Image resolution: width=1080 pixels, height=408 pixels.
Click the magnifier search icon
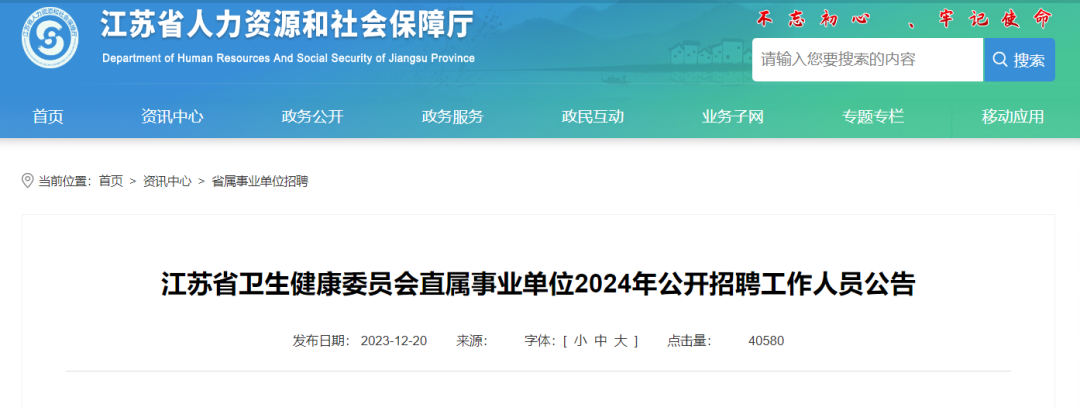point(999,60)
